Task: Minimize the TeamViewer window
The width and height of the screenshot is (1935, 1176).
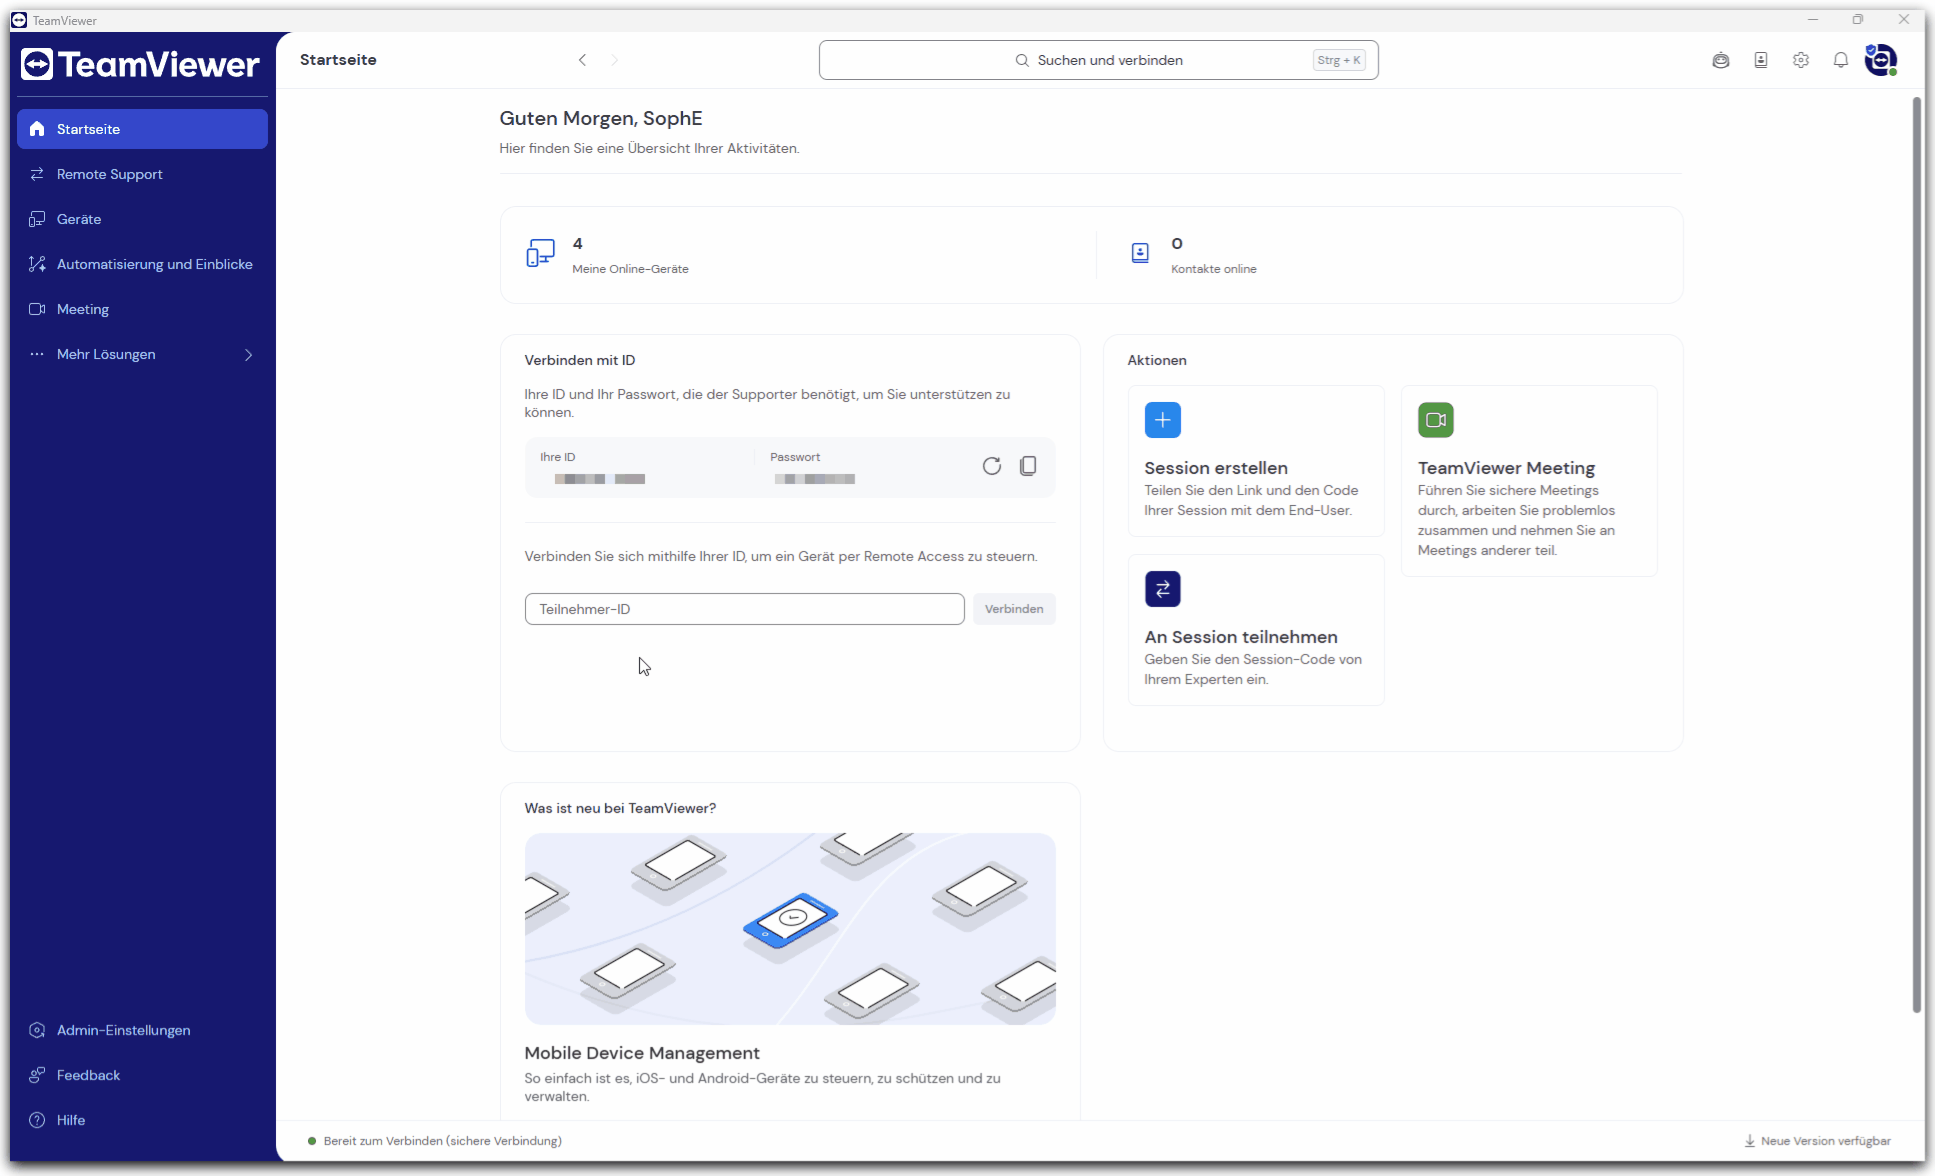Action: coord(1813,20)
